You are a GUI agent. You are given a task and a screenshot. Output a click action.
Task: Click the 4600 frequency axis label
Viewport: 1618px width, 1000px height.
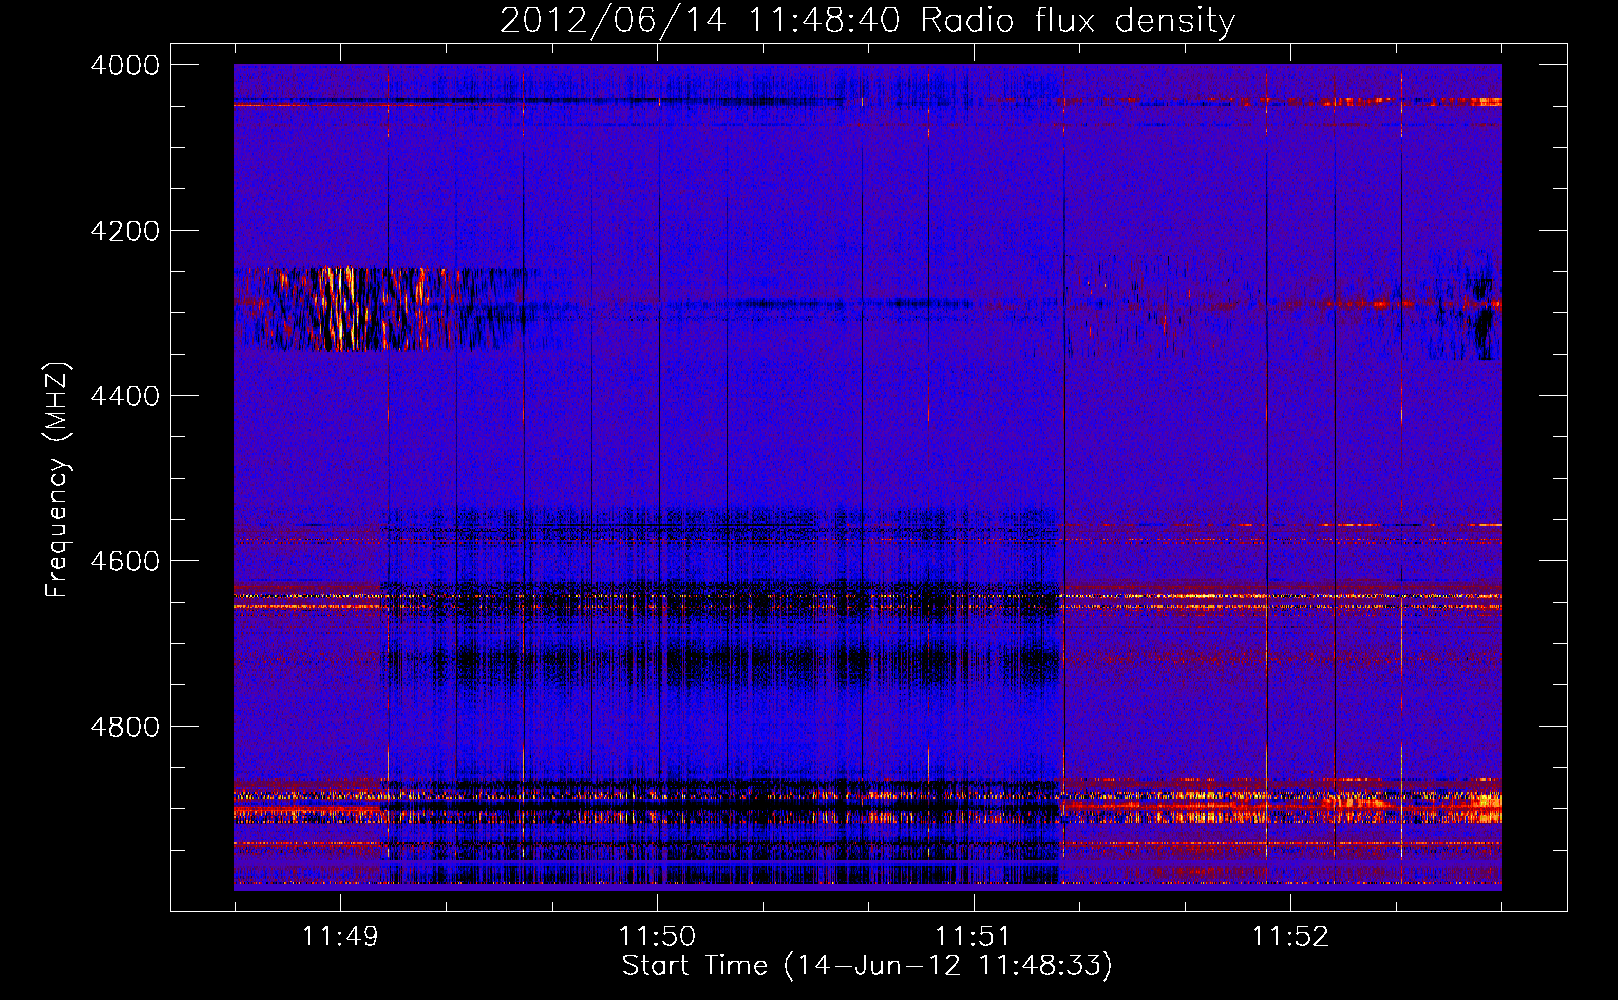pyautogui.click(x=125, y=561)
